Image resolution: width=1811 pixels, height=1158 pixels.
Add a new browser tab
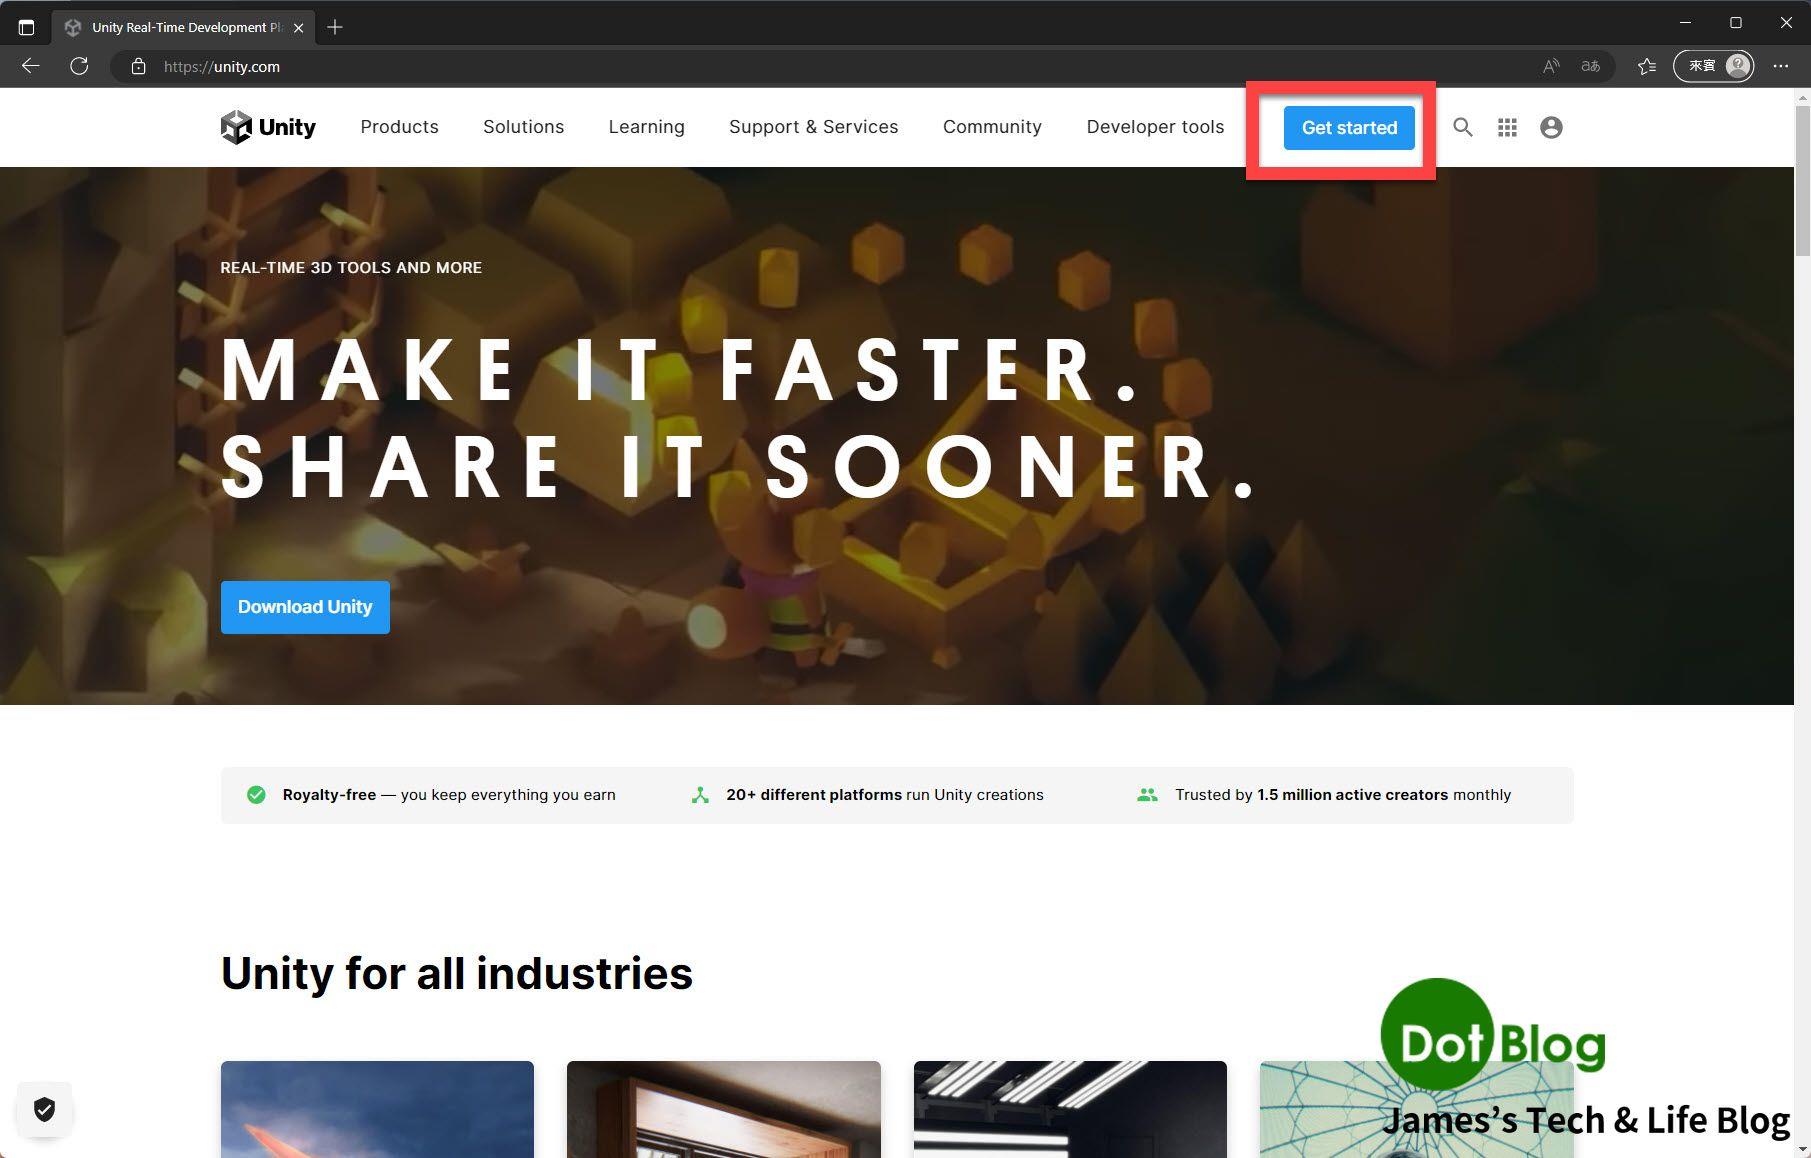(335, 27)
